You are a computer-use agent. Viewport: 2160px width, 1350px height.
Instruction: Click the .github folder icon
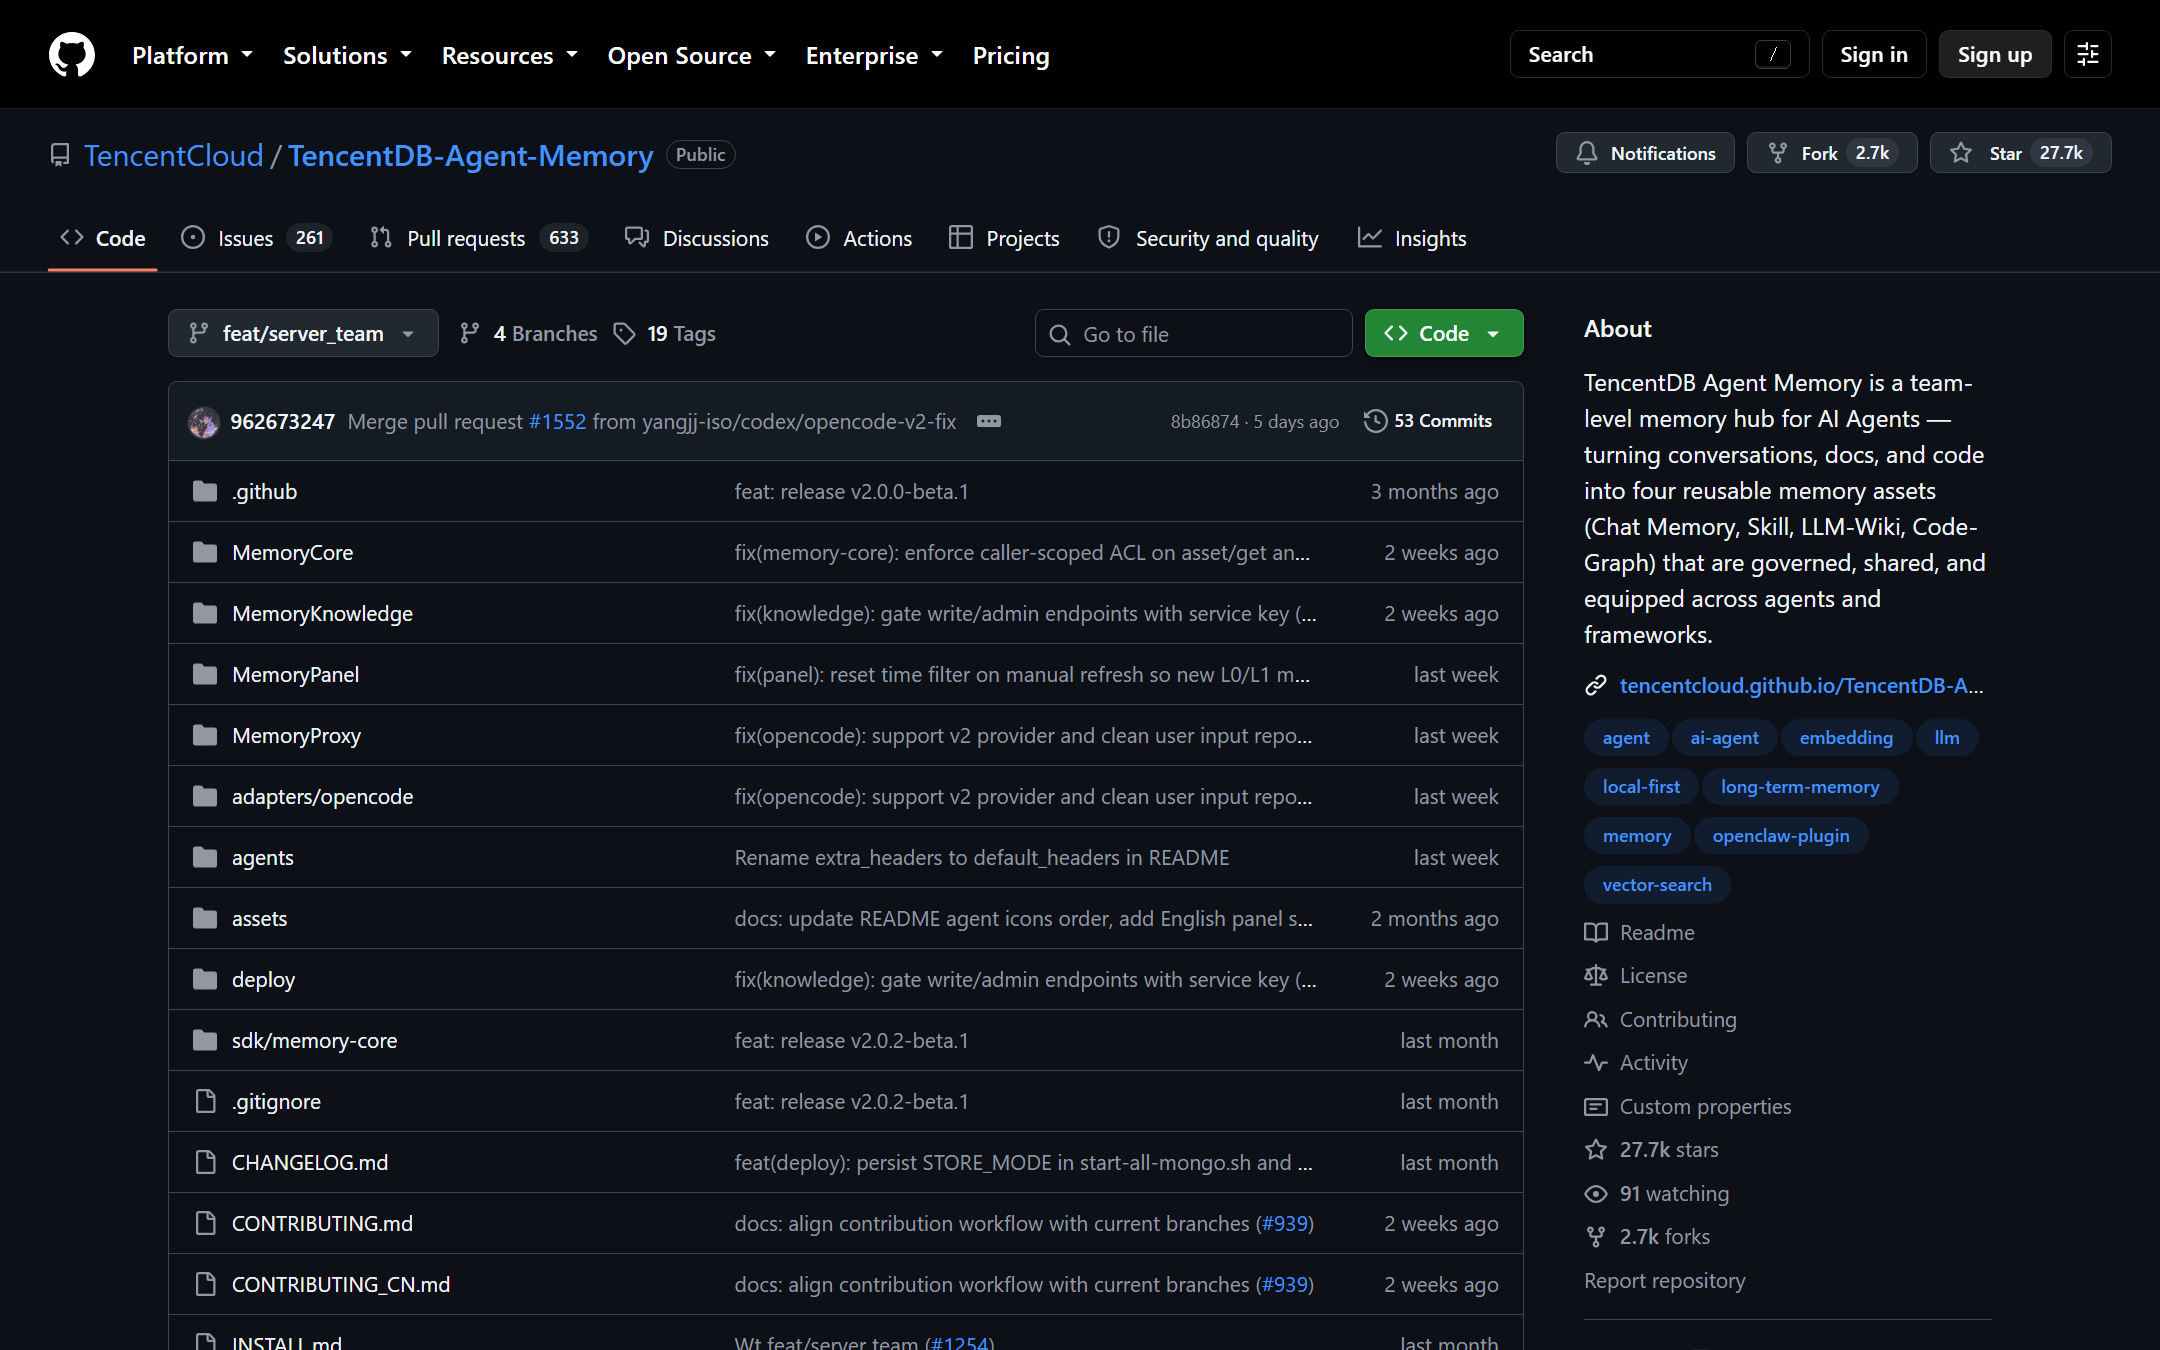point(205,491)
